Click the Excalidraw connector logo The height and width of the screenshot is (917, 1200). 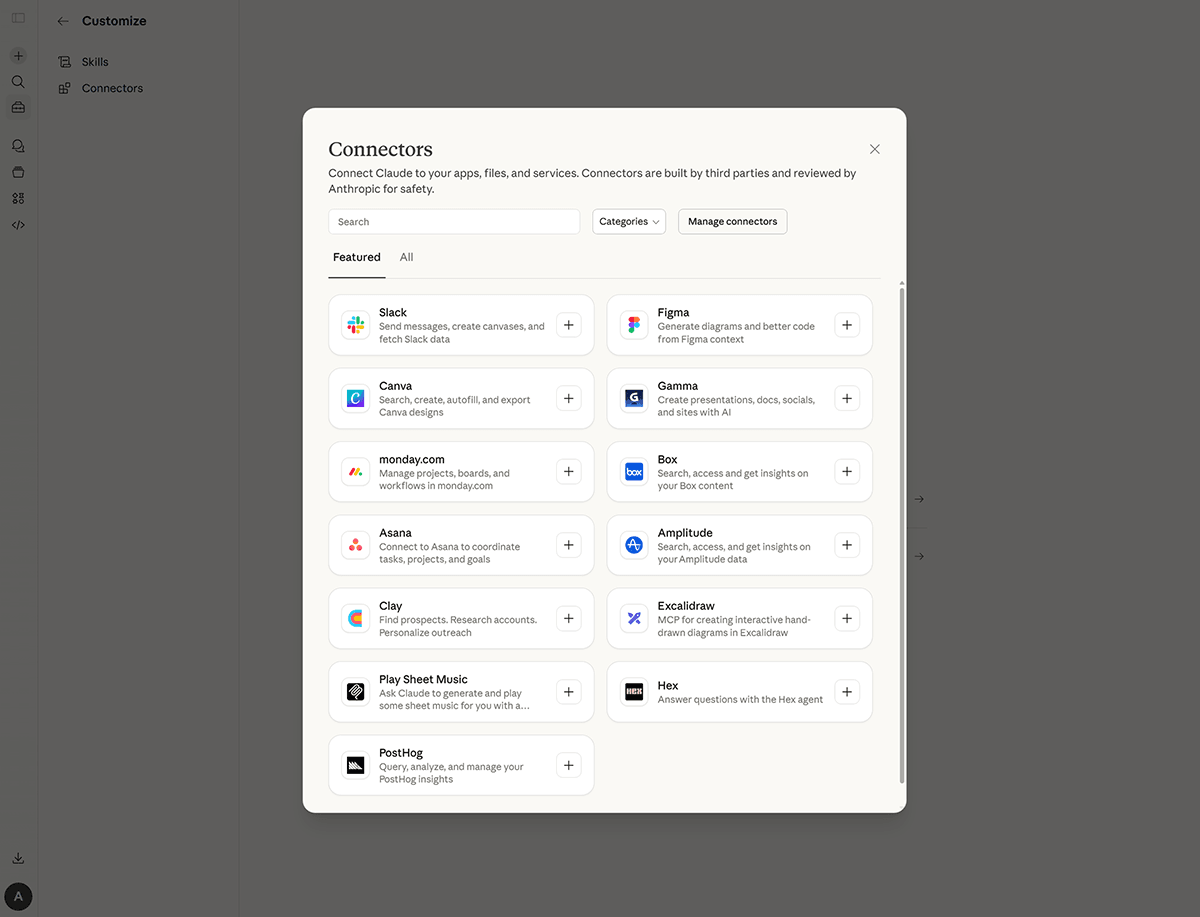coord(634,618)
